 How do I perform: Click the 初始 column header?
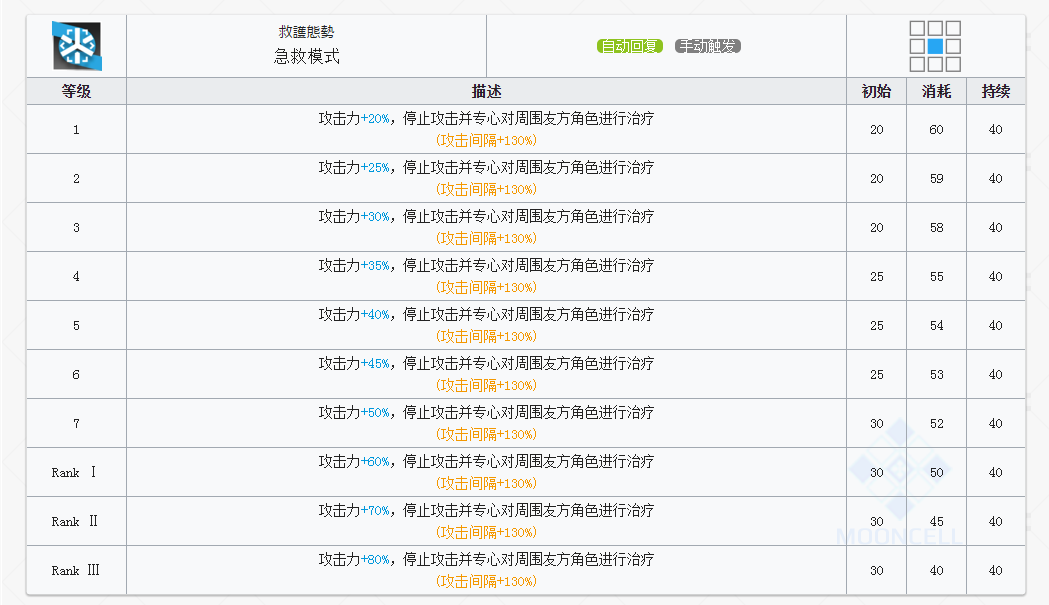coord(876,91)
